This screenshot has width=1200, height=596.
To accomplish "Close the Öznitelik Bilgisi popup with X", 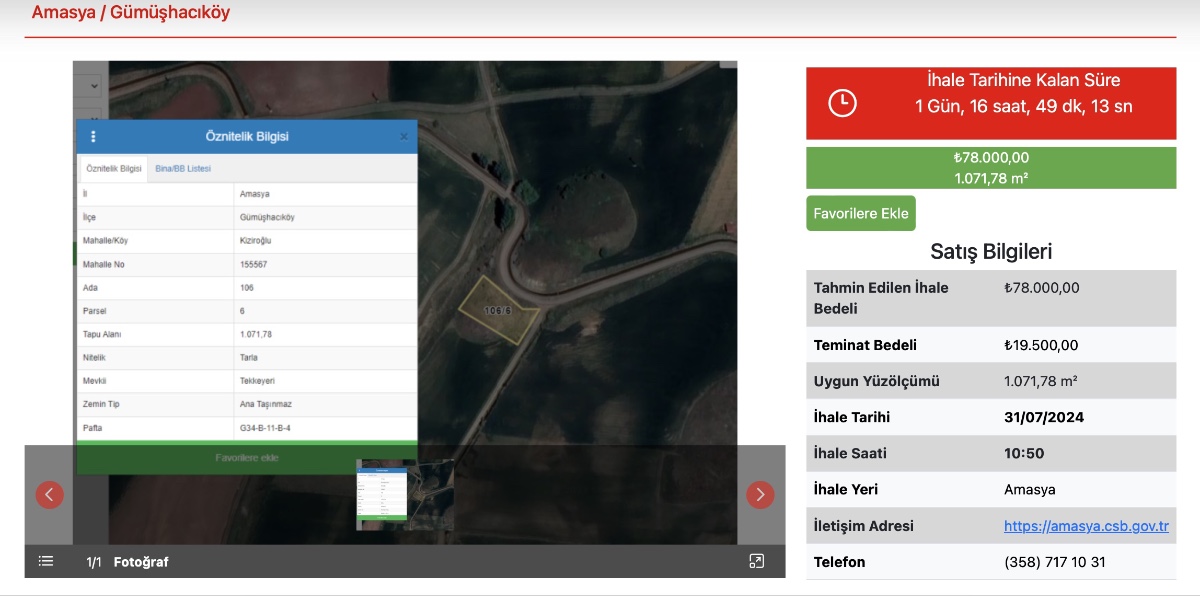I will 404,137.
